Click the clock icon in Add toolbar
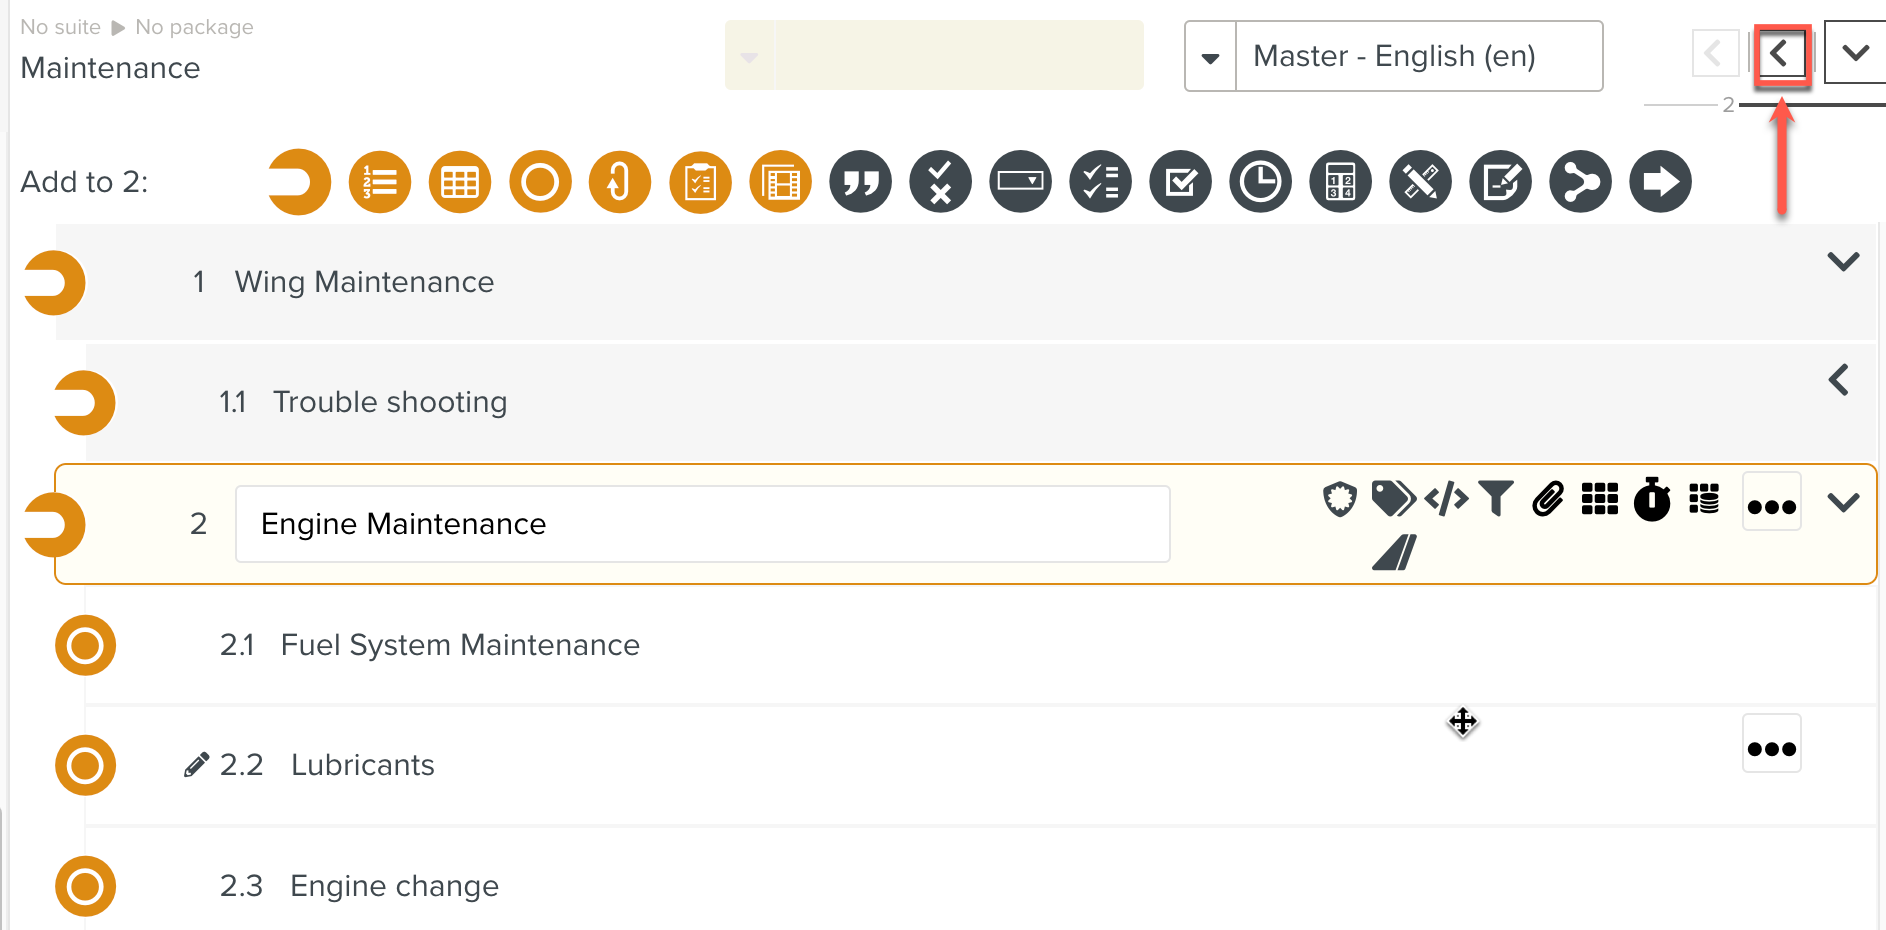This screenshot has height=930, width=1886. point(1260,182)
